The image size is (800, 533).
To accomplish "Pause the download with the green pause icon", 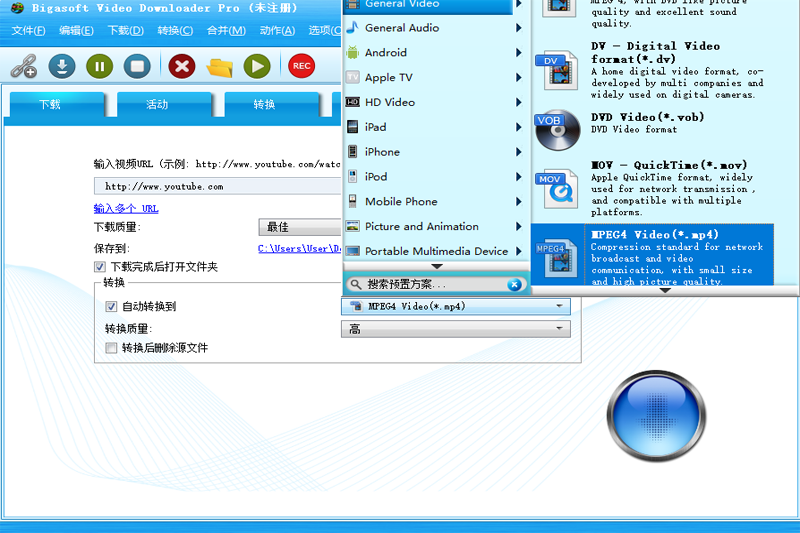I will click(99, 66).
